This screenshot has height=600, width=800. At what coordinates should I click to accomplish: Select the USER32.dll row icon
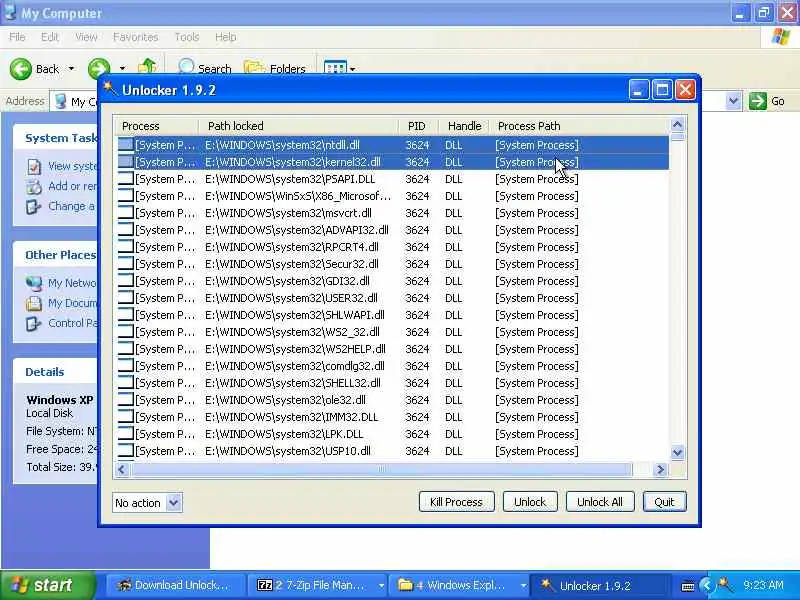click(x=126, y=297)
